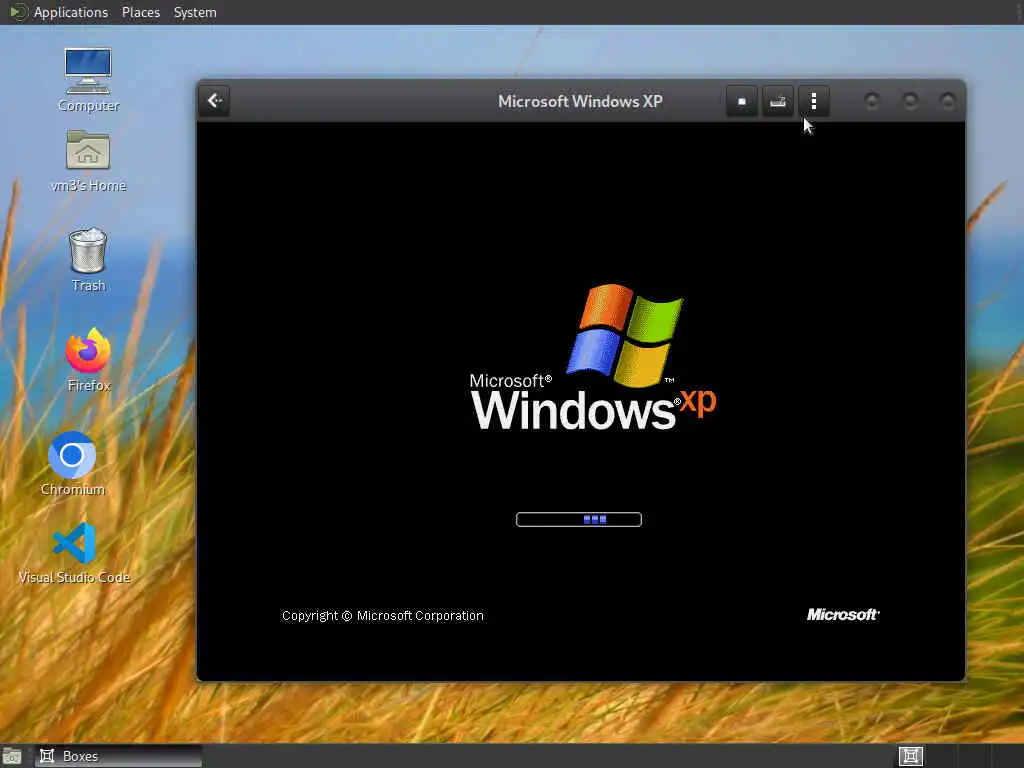Open the Applications menu

[71, 12]
